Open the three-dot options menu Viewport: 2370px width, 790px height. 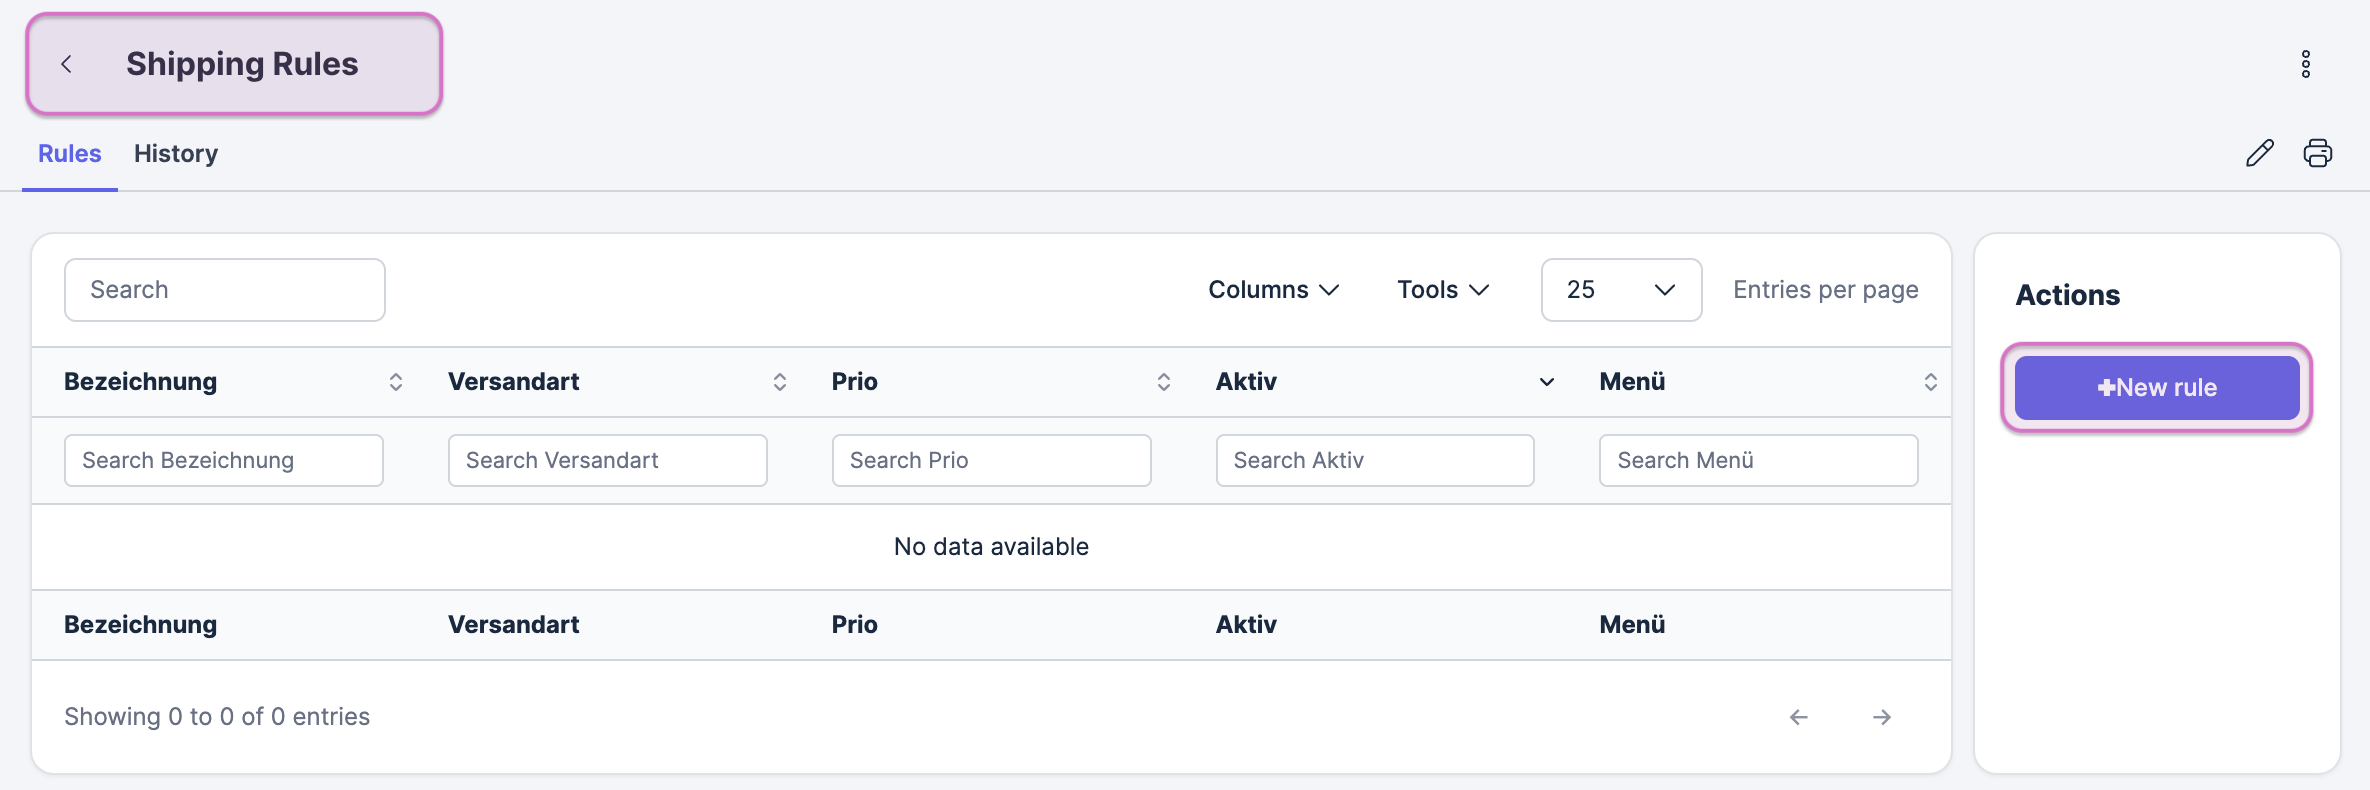pos(2305,64)
